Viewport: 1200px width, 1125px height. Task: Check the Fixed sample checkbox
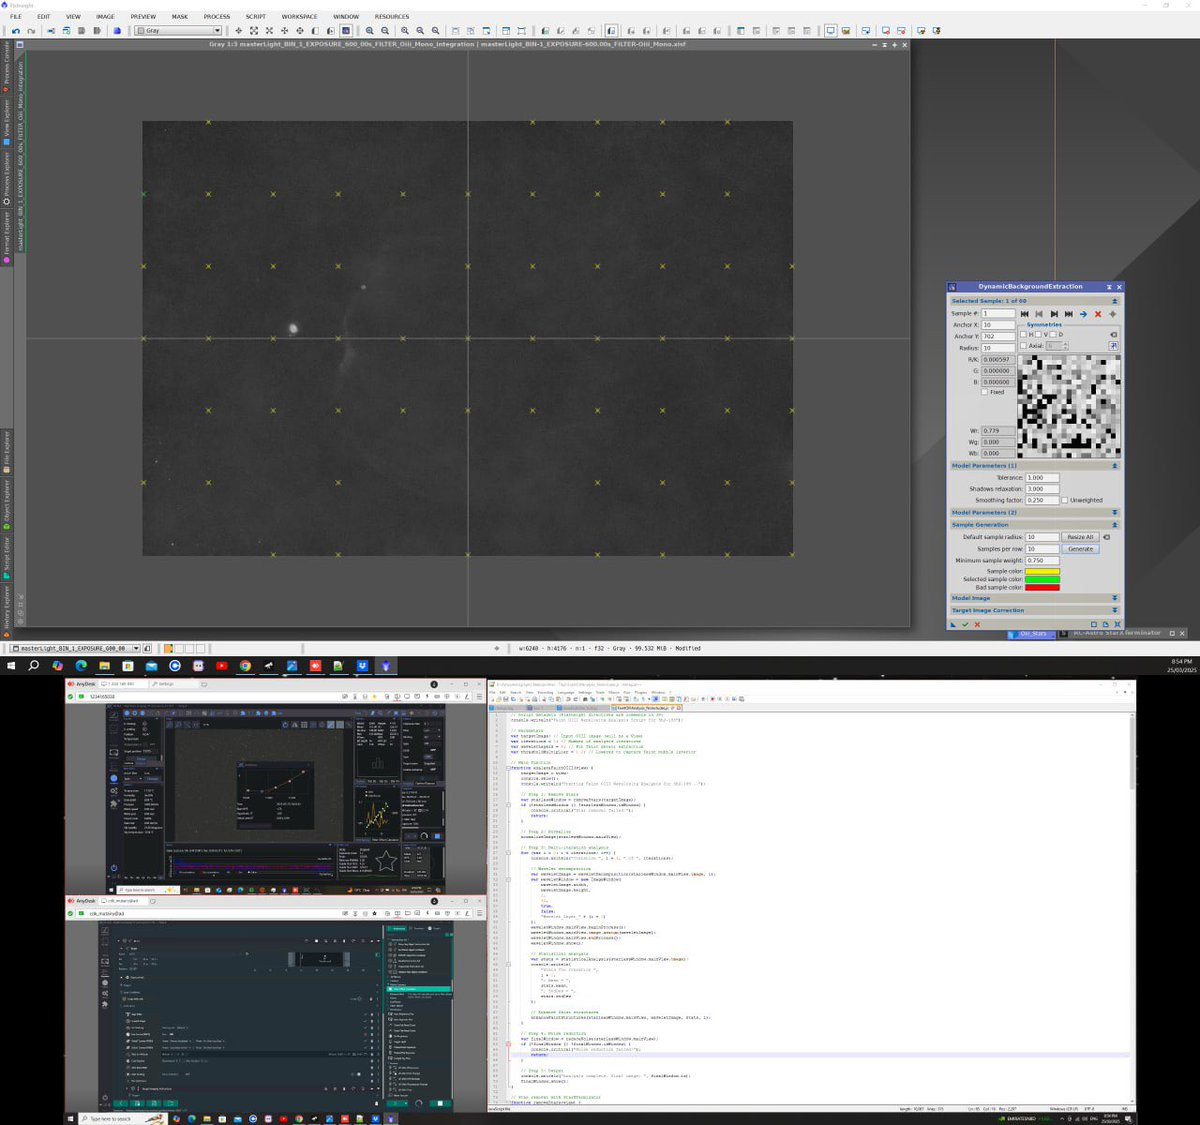pos(984,392)
